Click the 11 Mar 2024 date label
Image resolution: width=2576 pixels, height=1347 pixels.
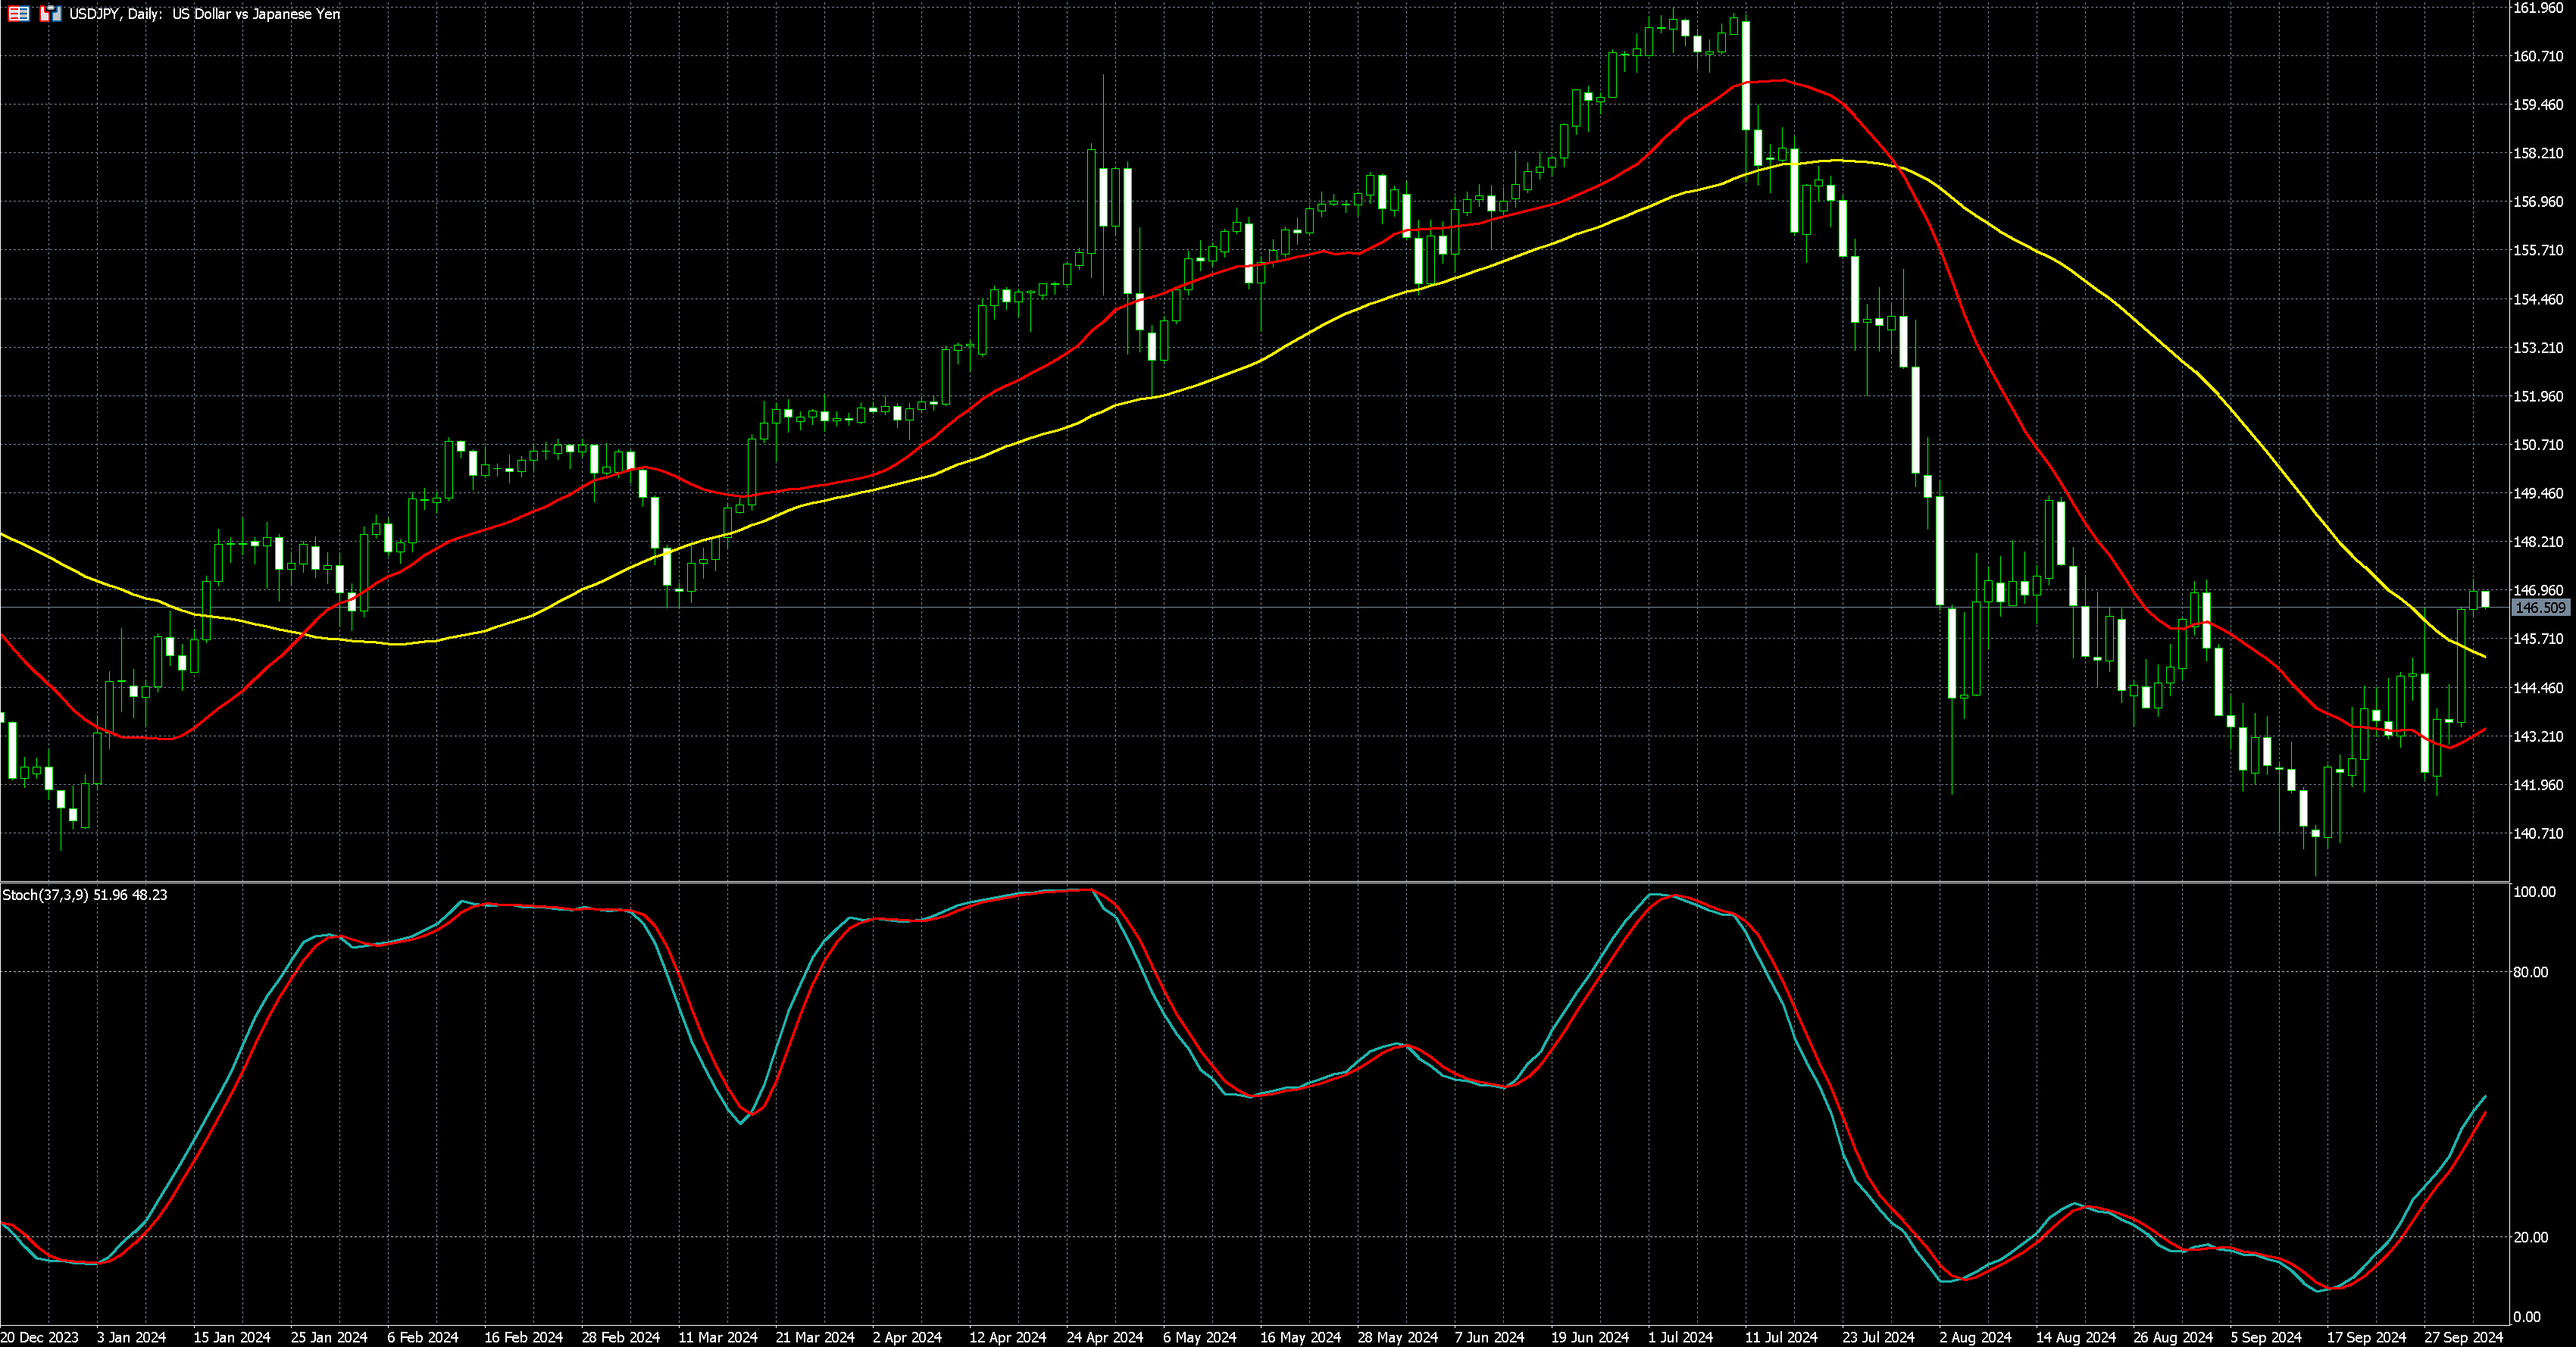coord(717,1337)
